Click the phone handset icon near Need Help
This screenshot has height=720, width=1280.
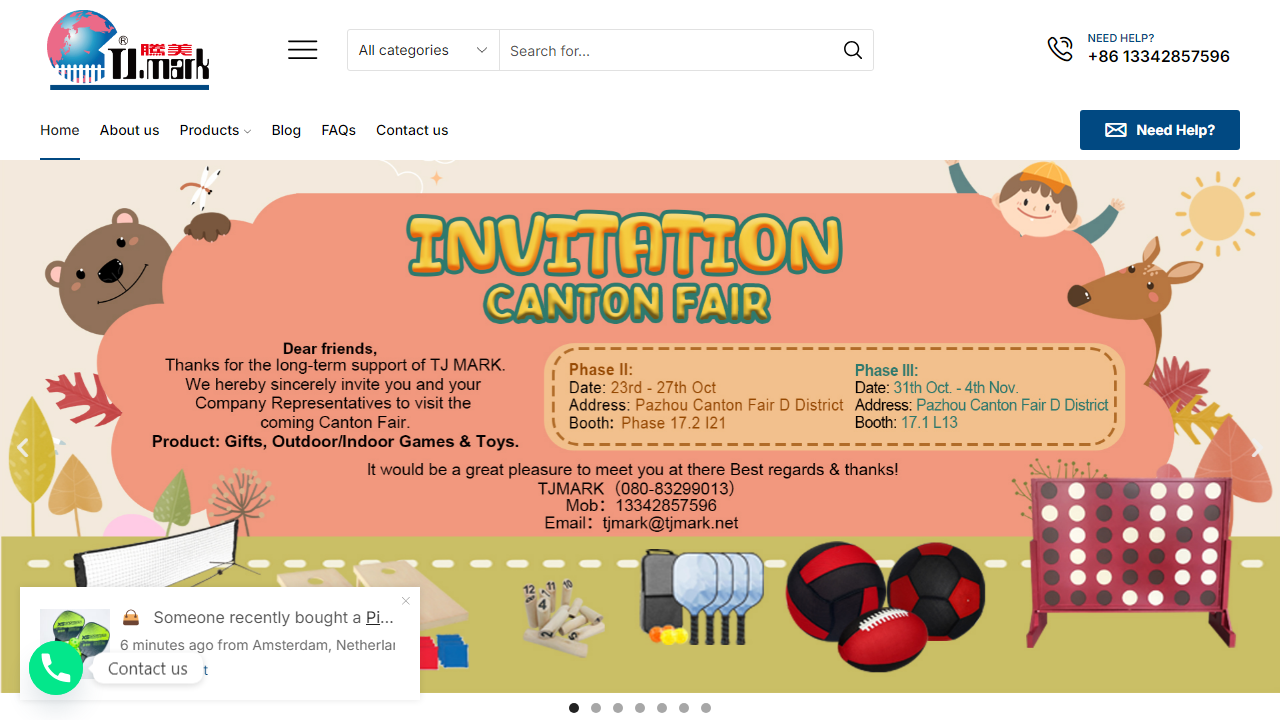click(1060, 48)
